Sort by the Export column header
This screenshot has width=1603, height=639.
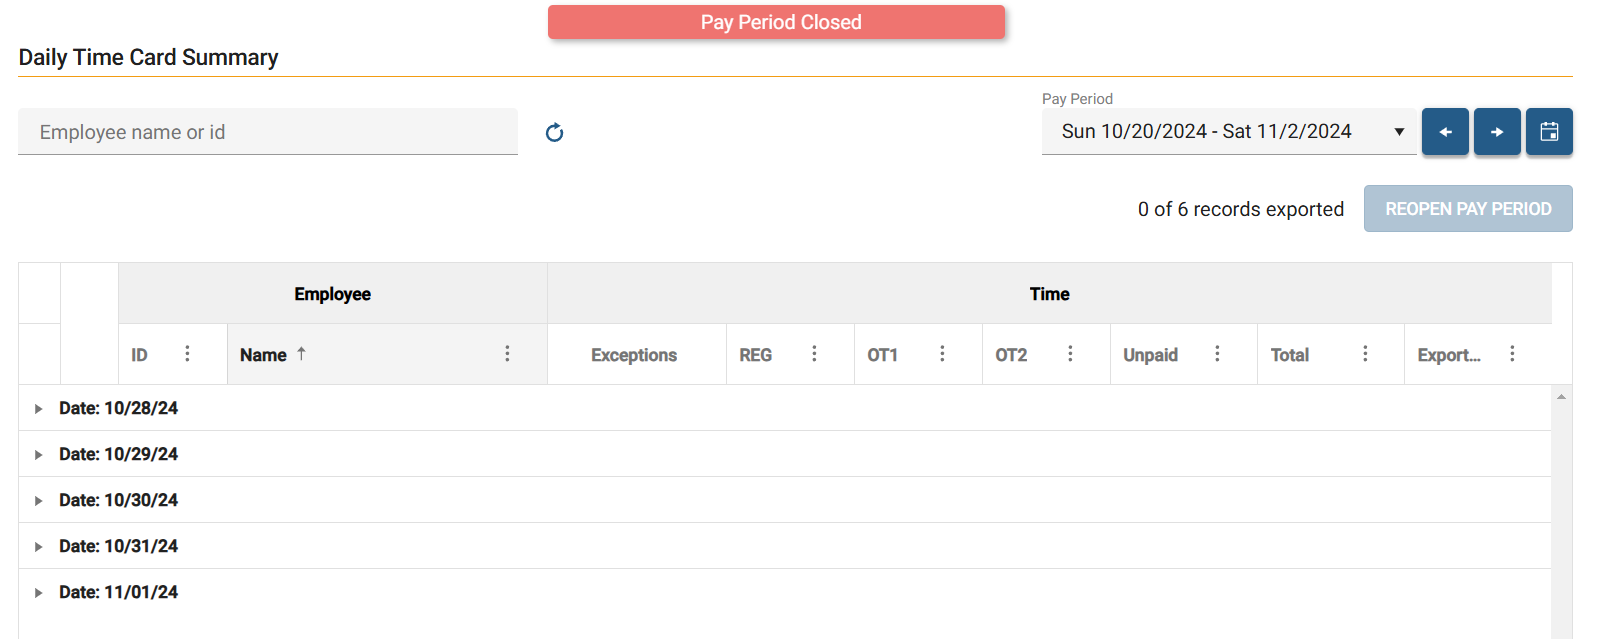pyautogui.click(x=1449, y=355)
